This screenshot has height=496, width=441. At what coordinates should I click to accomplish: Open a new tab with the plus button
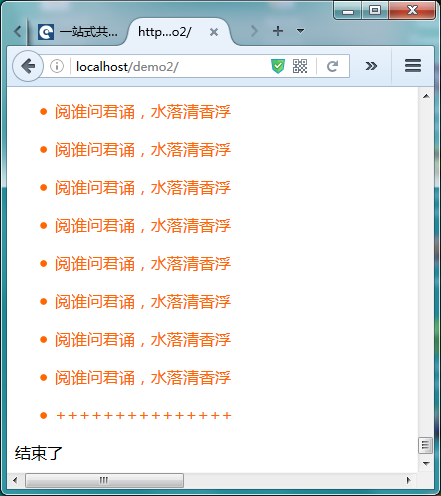click(278, 31)
